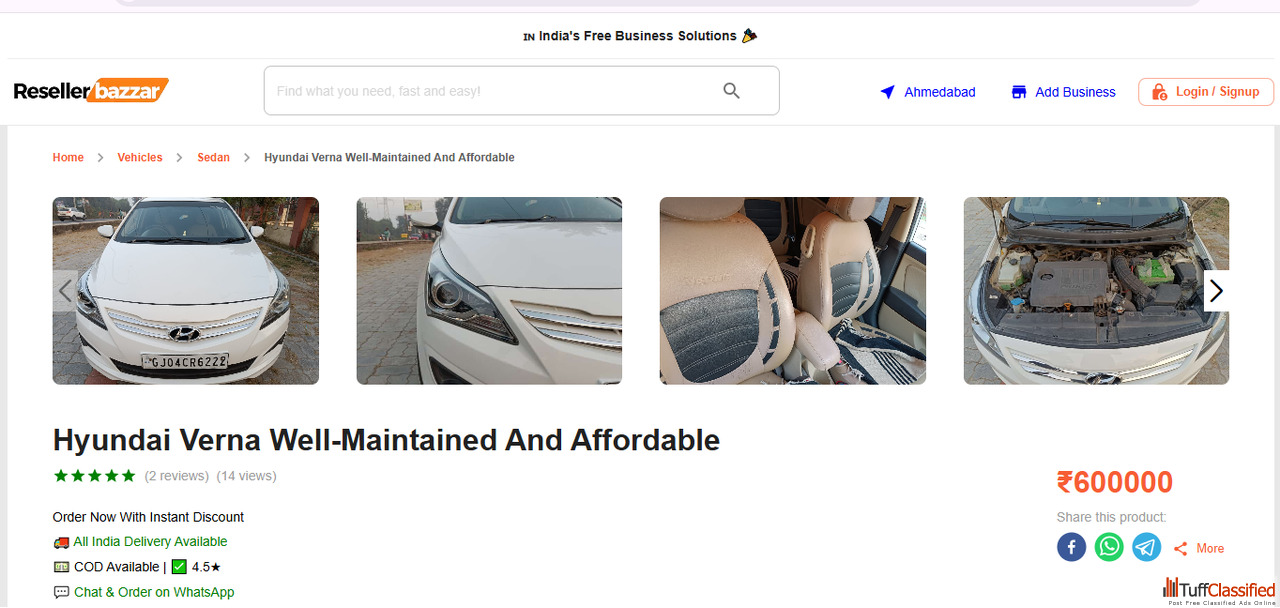Click the five-star rating
1280x608 pixels.
(94, 476)
